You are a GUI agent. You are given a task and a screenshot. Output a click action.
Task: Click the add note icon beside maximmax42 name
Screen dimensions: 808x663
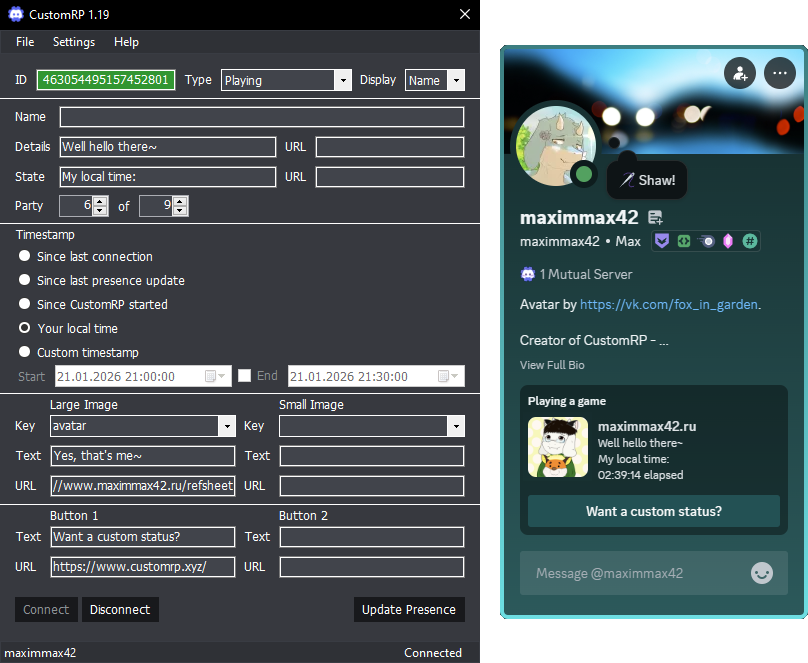(x=655, y=218)
